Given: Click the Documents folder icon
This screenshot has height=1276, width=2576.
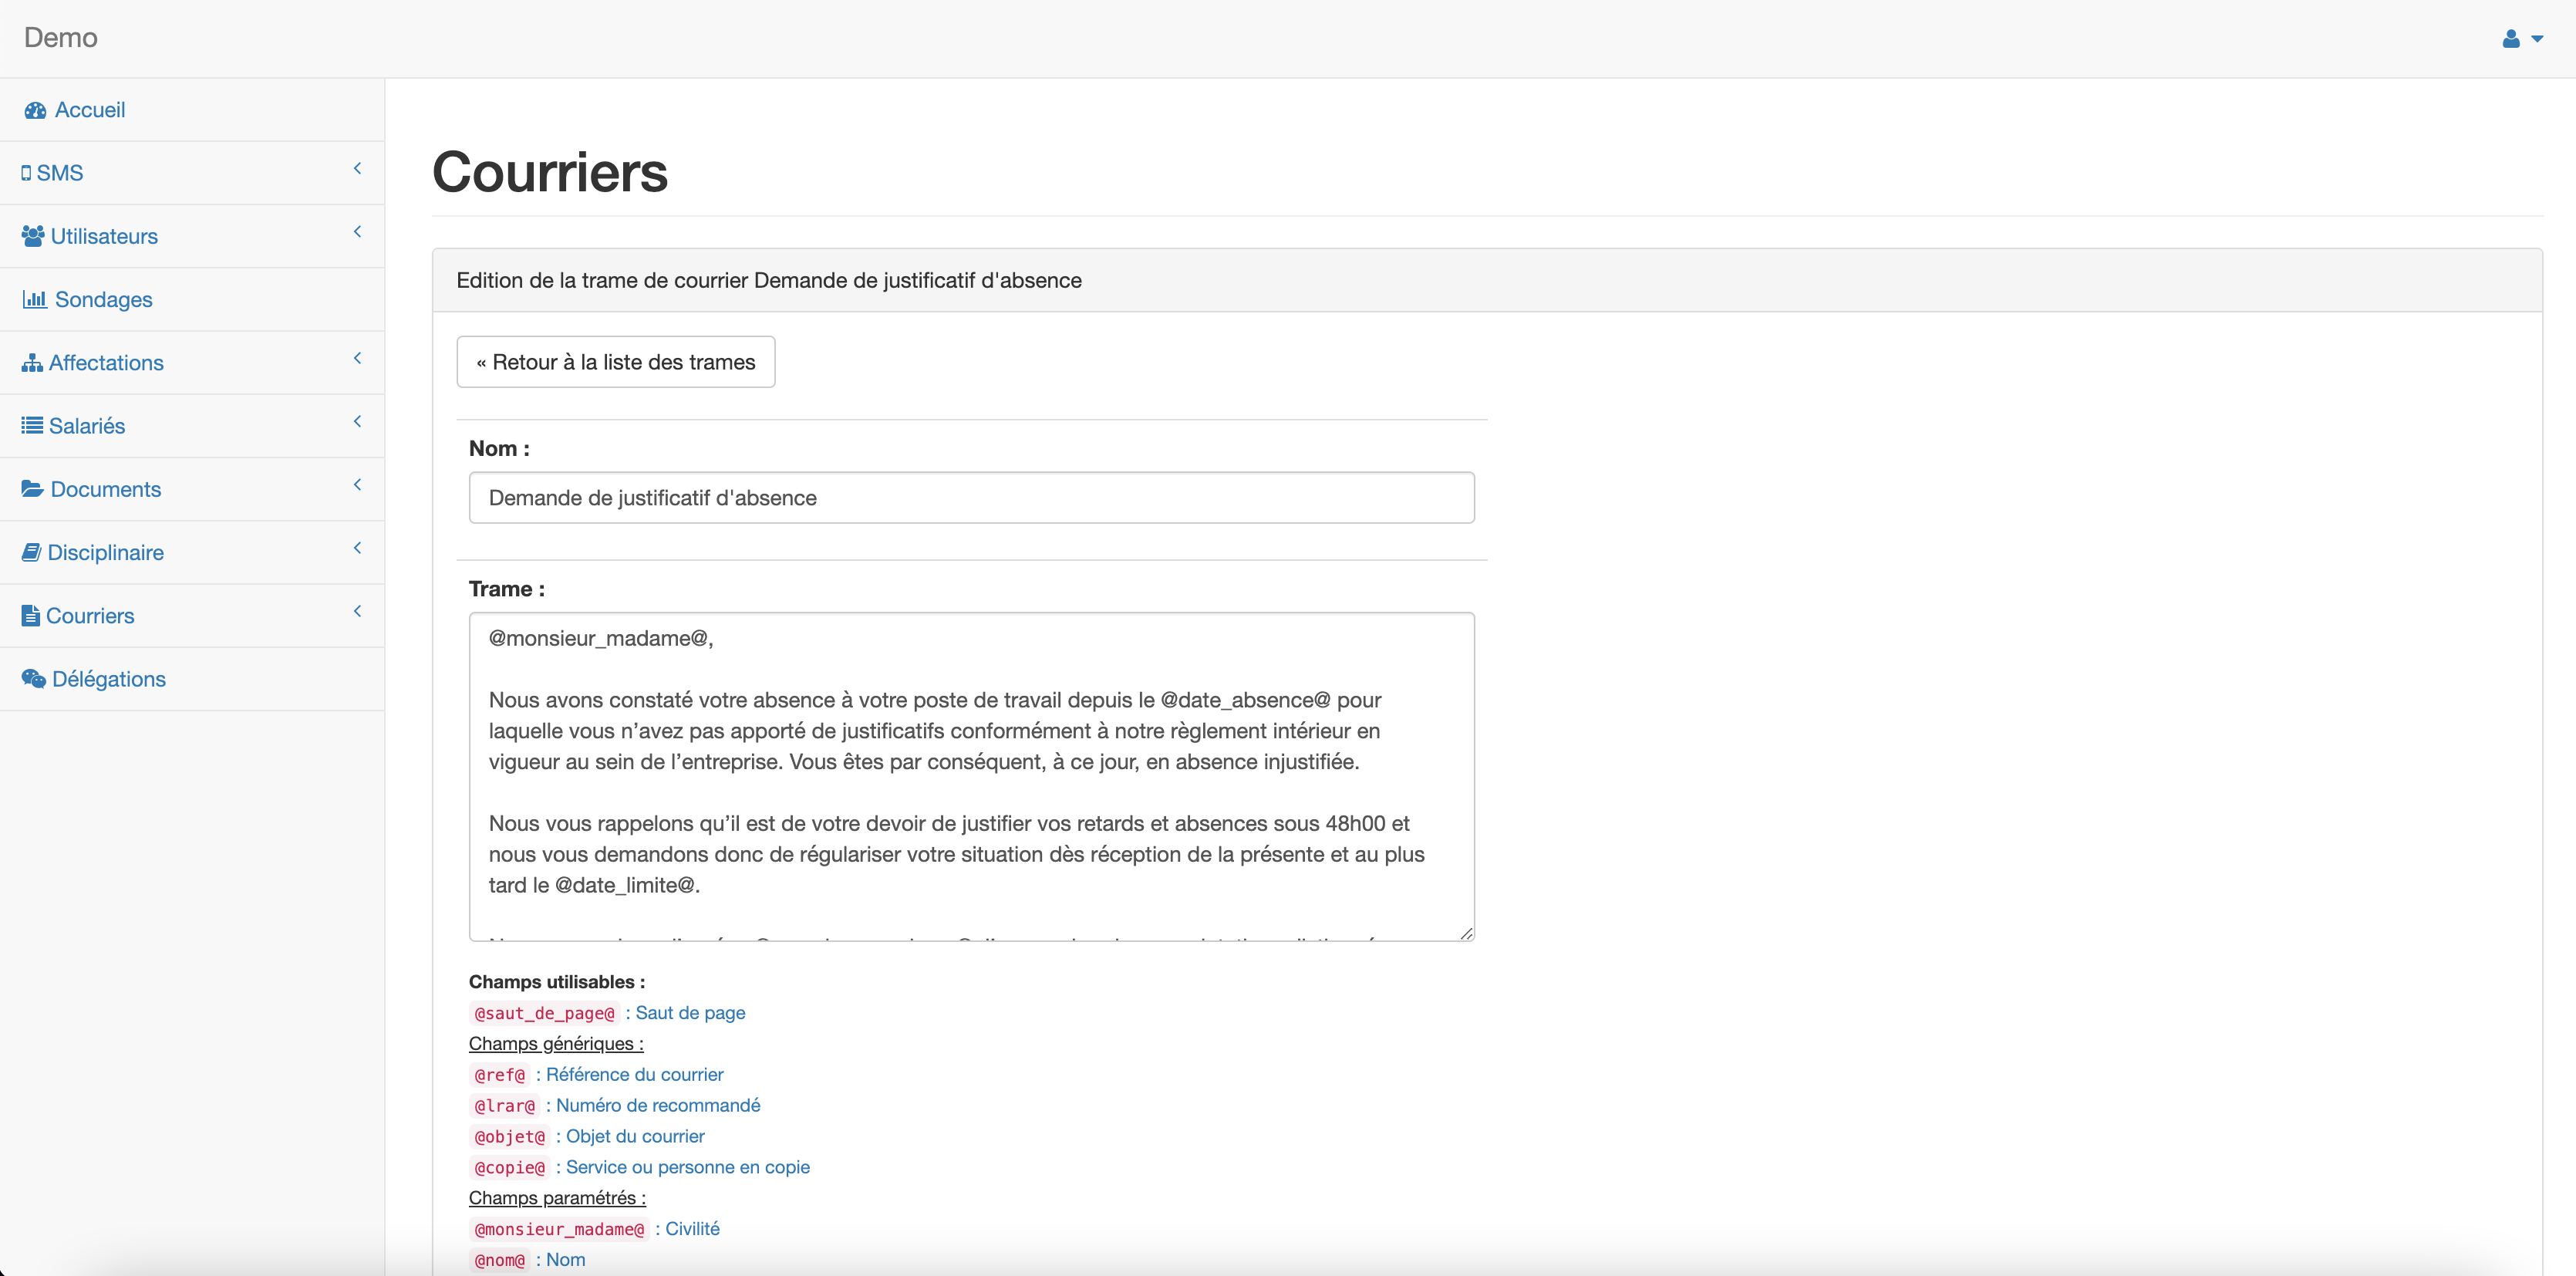Looking at the screenshot, I should point(33,488).
